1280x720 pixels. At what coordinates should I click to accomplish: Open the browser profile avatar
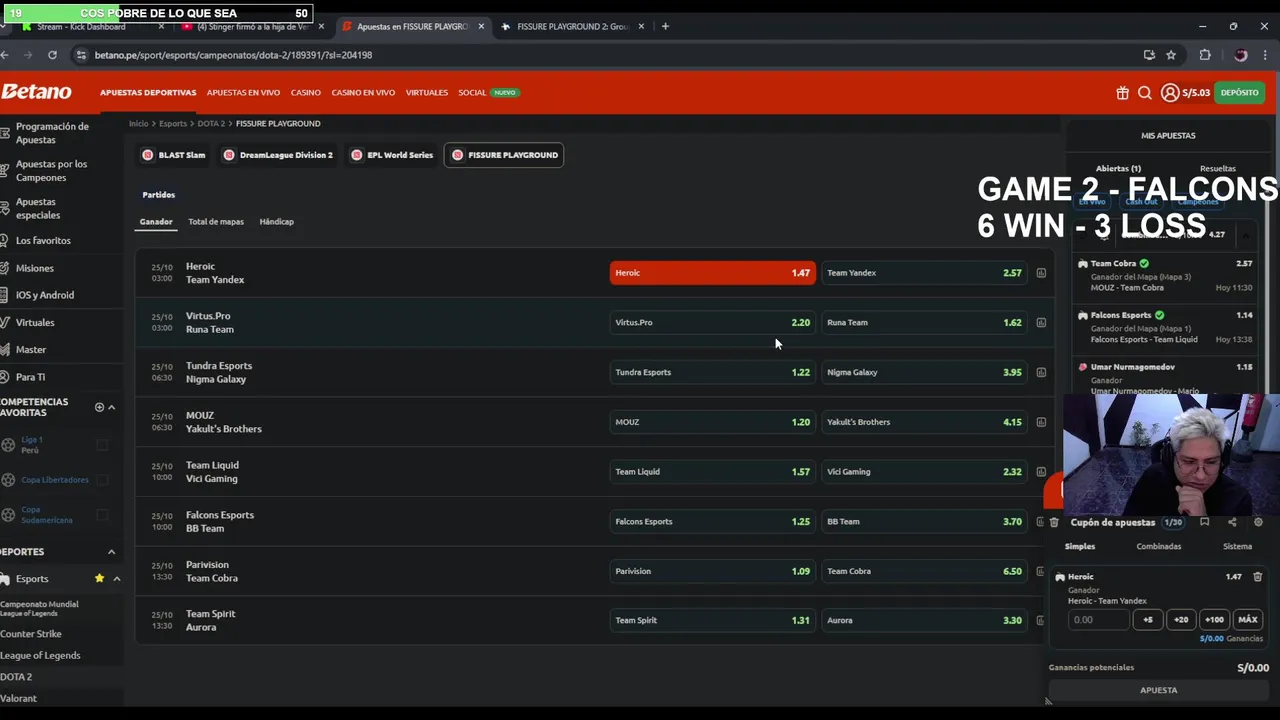point(1241,55)
